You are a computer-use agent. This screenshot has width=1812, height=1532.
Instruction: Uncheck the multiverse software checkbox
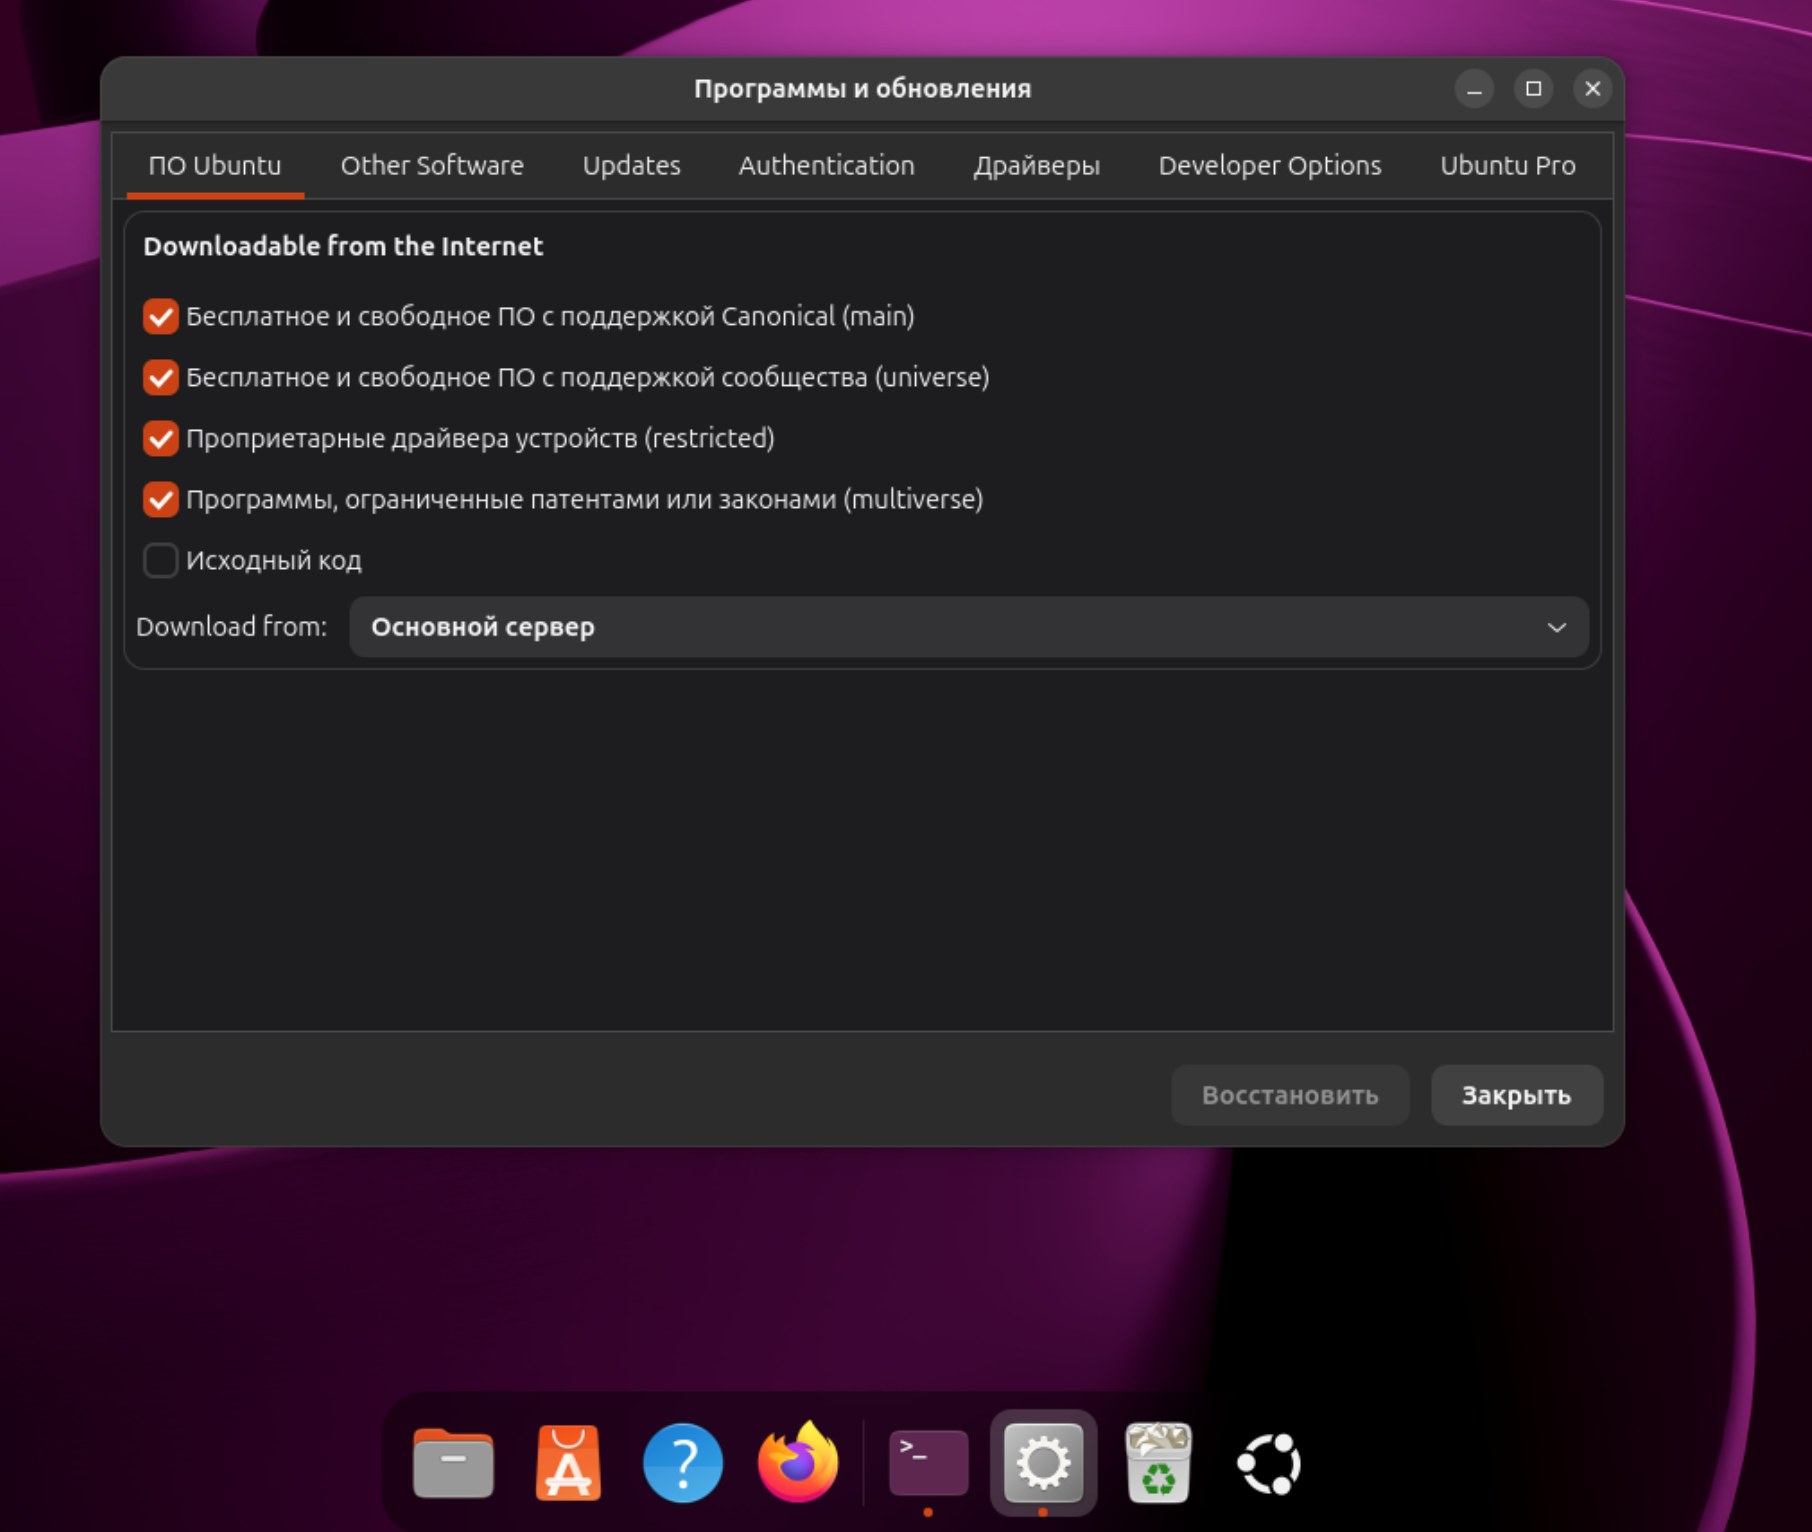pyautogui.click(x=161, y=500)
